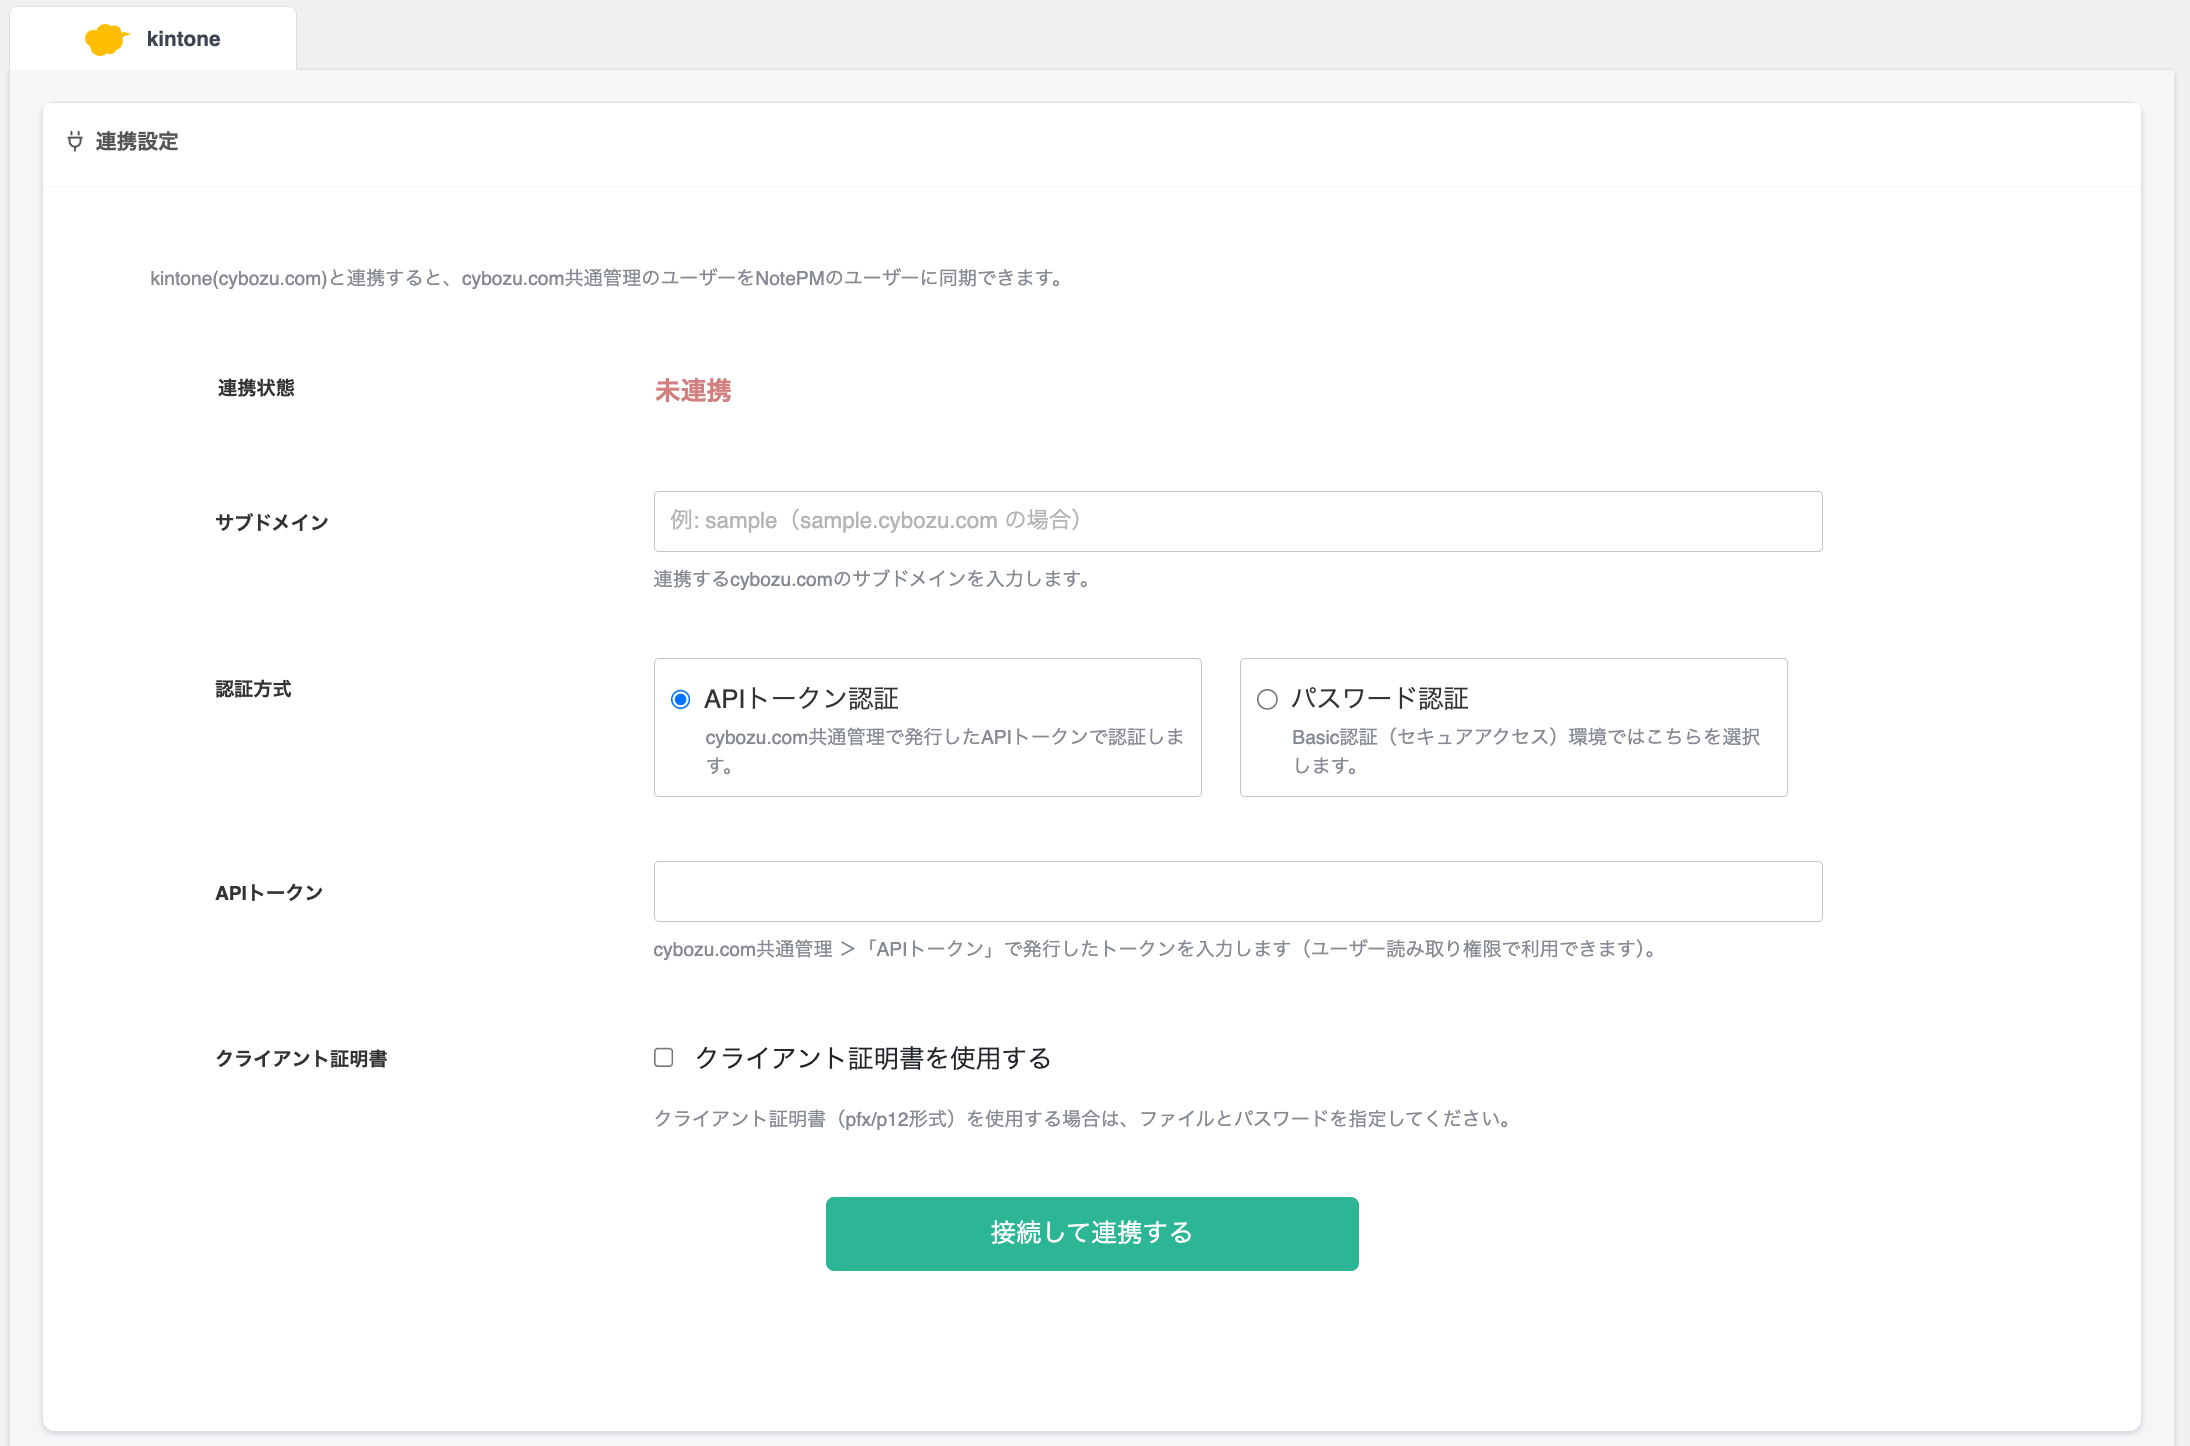Click the APIトークン field label
Image resolution: width=2190 pixels, height=1446 pixels.
pyautogui.click(x=269, y=893)
